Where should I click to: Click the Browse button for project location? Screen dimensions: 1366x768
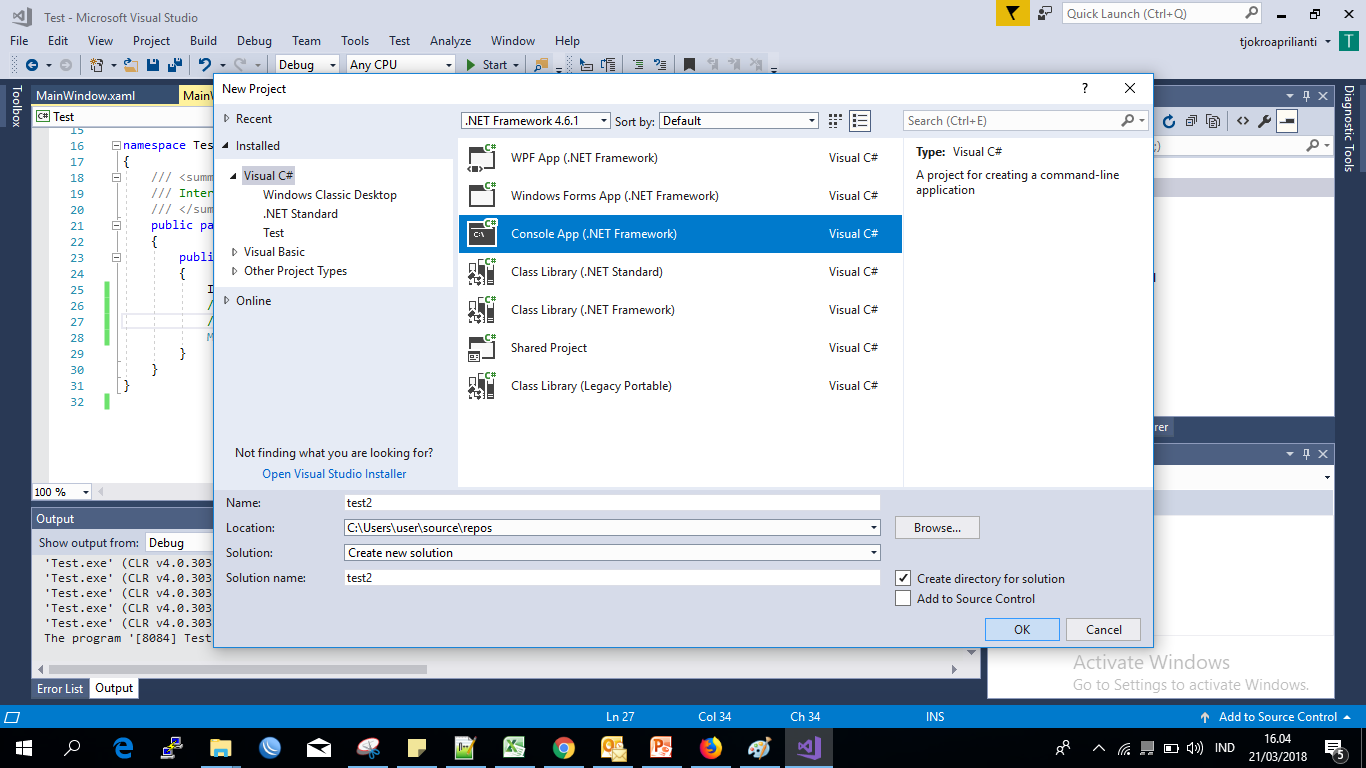[x=936, y=527]
